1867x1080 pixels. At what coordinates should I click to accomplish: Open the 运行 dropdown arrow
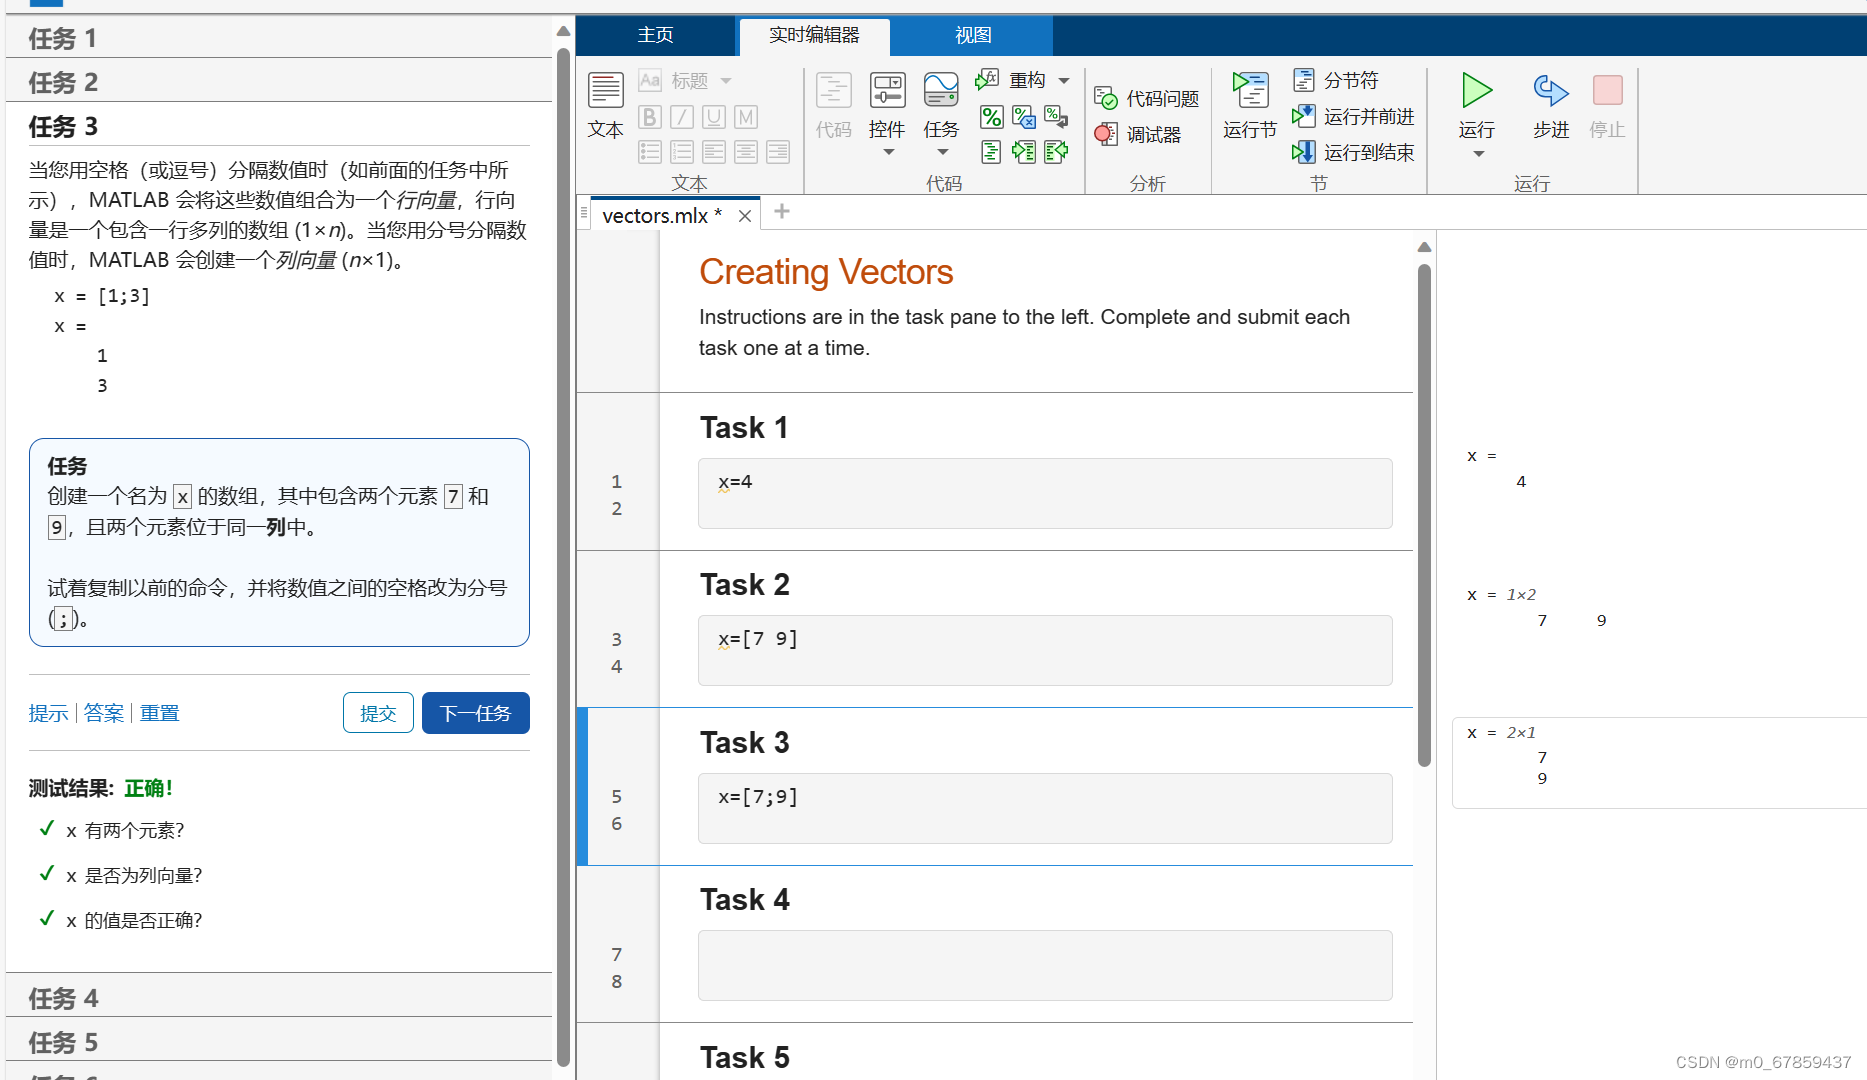[x=1478, y=154]
